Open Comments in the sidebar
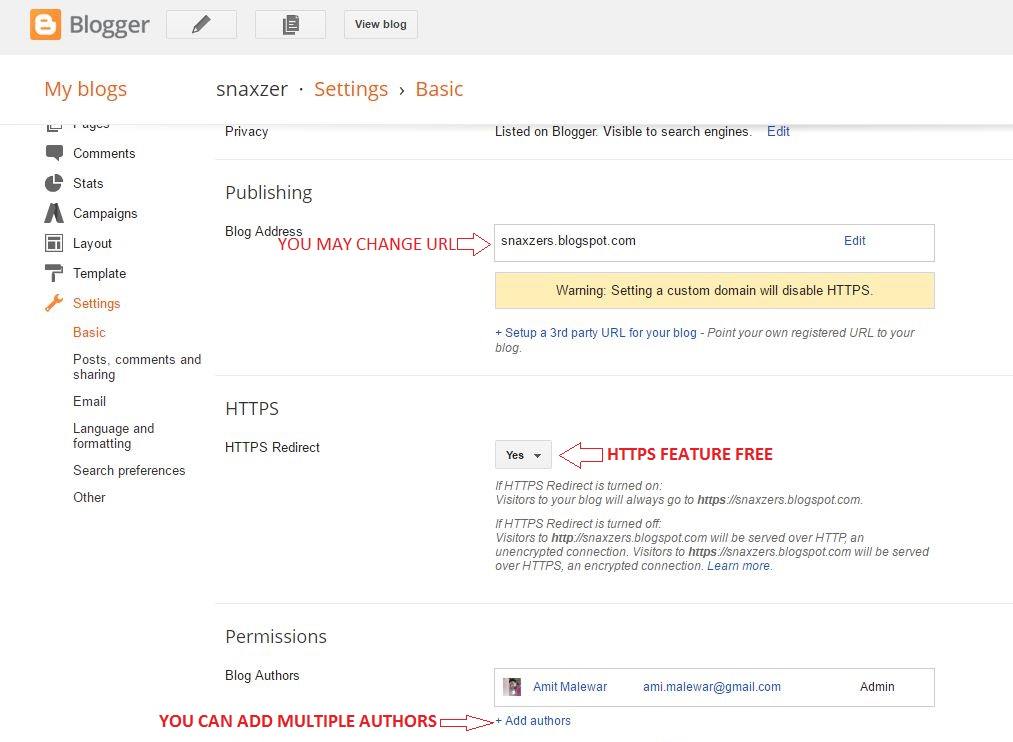Screen dimensions: 1013x742 click(104, 153)
